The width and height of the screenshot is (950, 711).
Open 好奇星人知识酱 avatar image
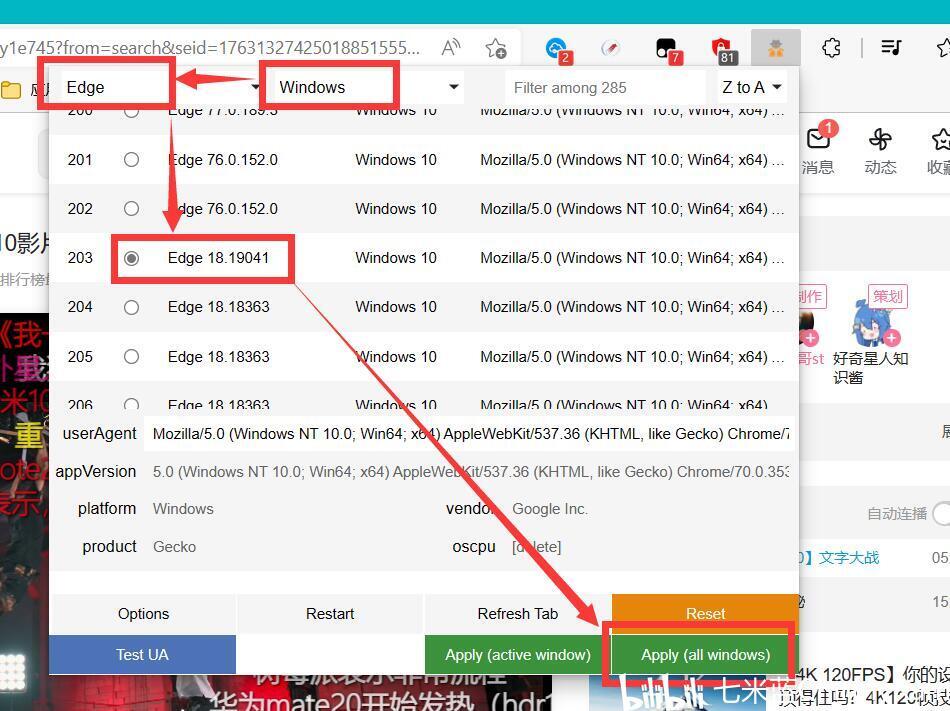[871, 324]
